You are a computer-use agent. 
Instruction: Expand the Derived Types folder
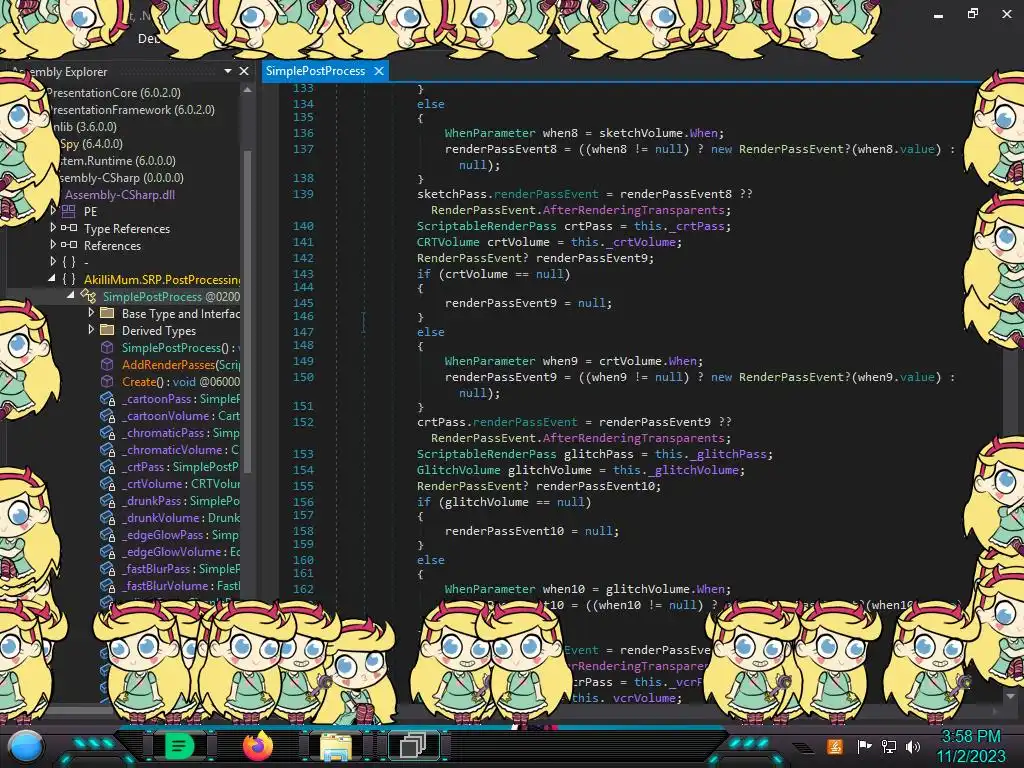[x=91, y=329]
